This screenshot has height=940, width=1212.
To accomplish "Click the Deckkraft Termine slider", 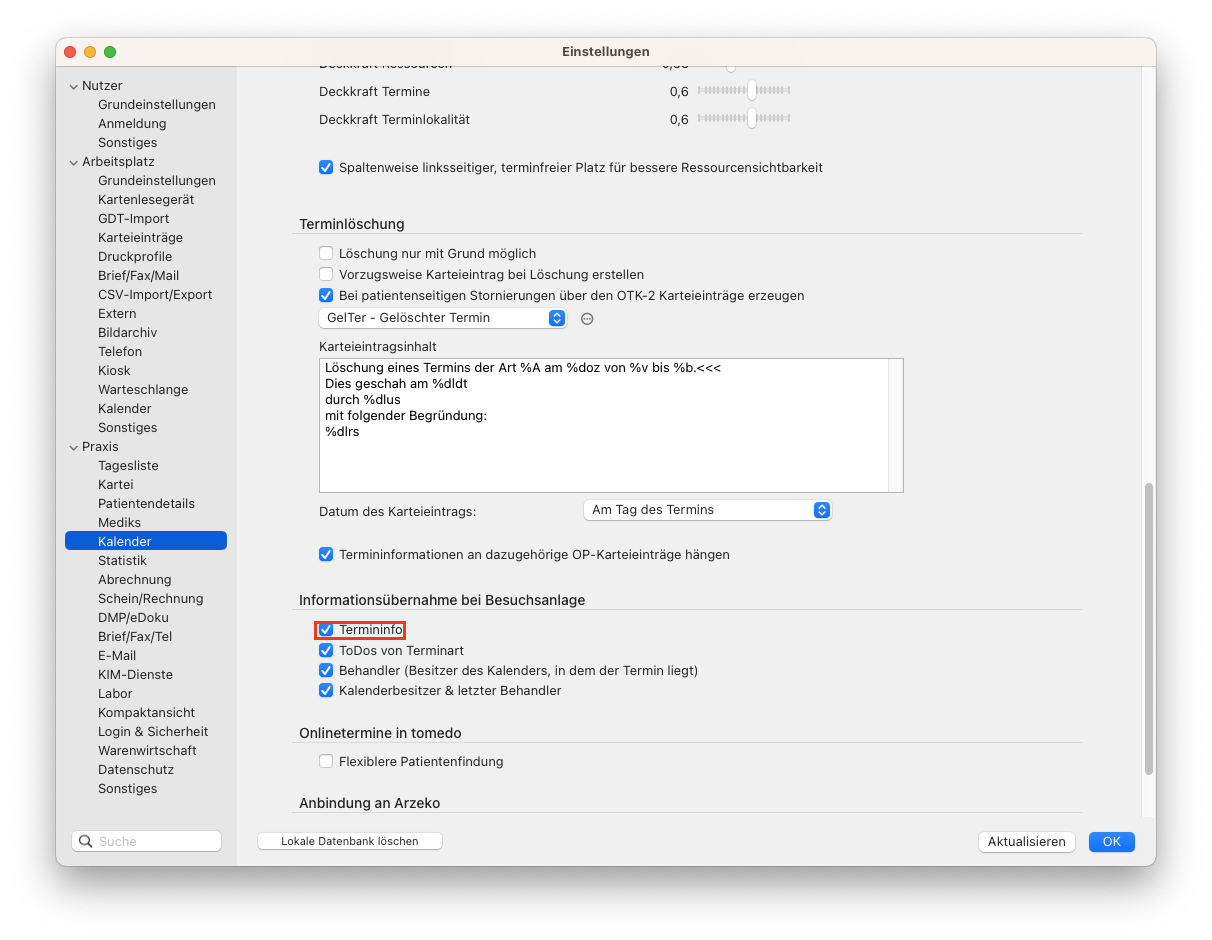I will [744, 91].
